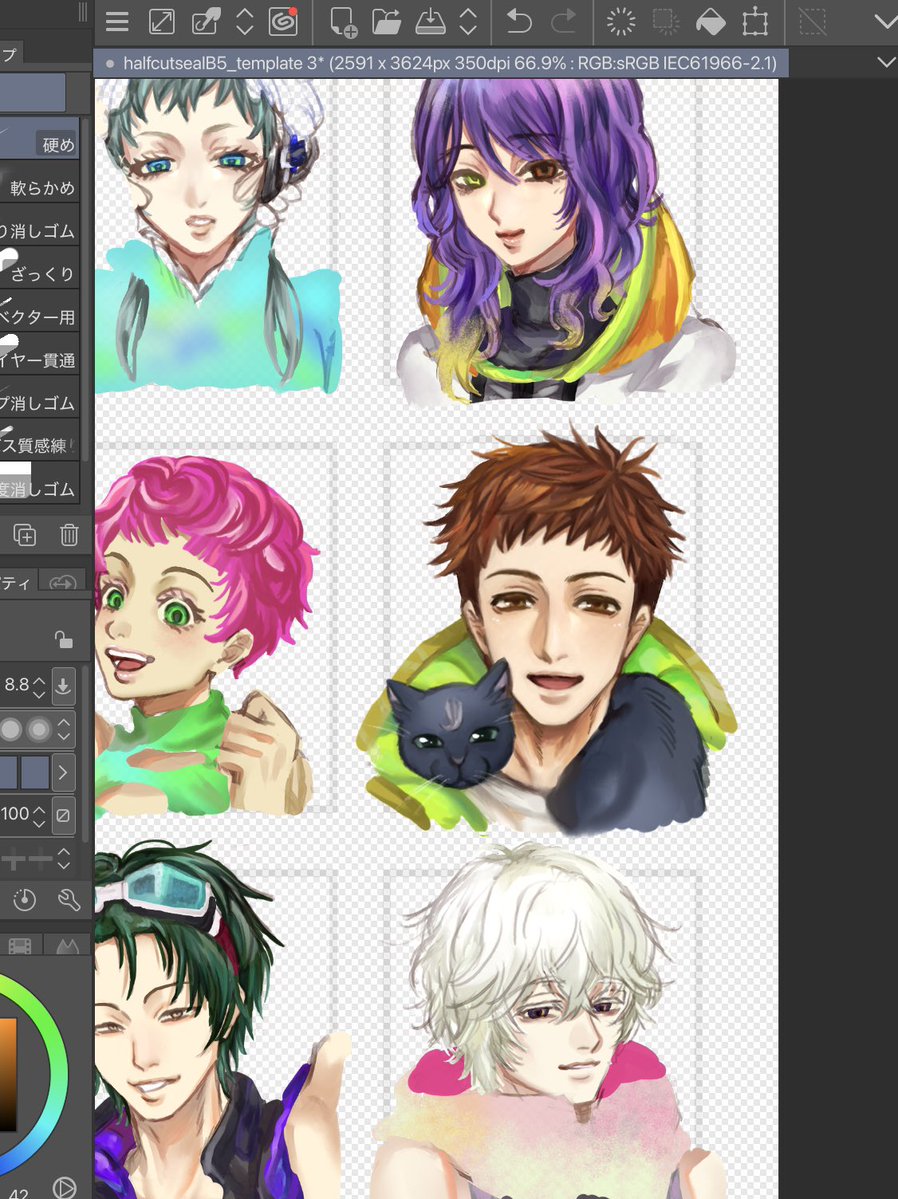Redo the undone action
Screen dimensions: 898x1199
(563, 21)
